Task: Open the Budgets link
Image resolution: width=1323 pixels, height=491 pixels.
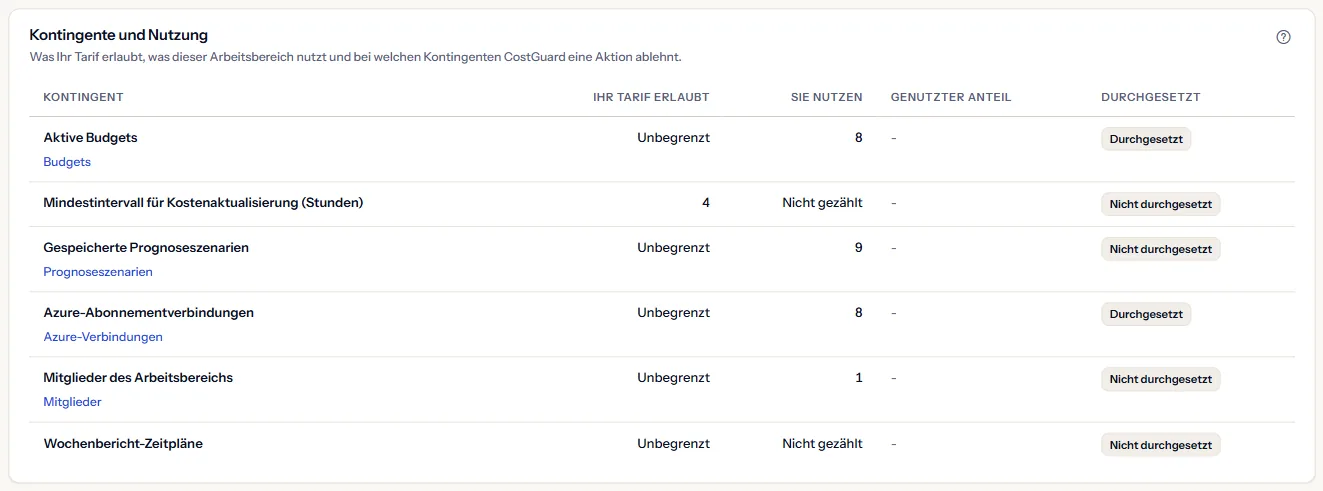Action: (x=67, y=161)
